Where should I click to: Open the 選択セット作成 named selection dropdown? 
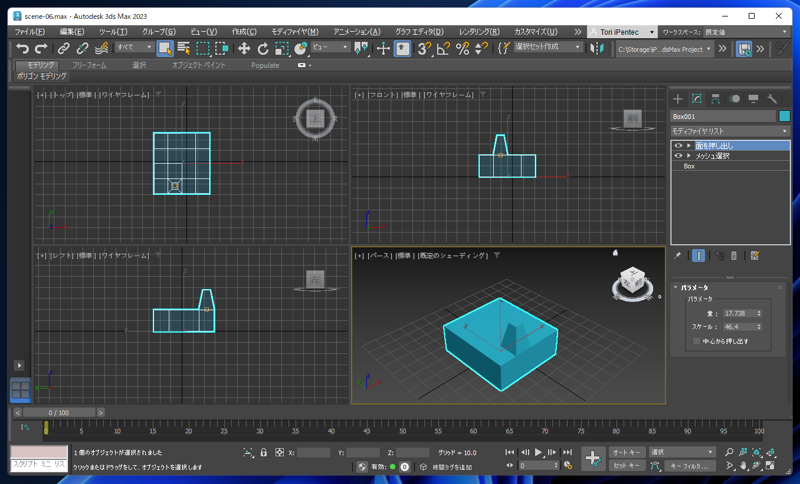[547, 47]
